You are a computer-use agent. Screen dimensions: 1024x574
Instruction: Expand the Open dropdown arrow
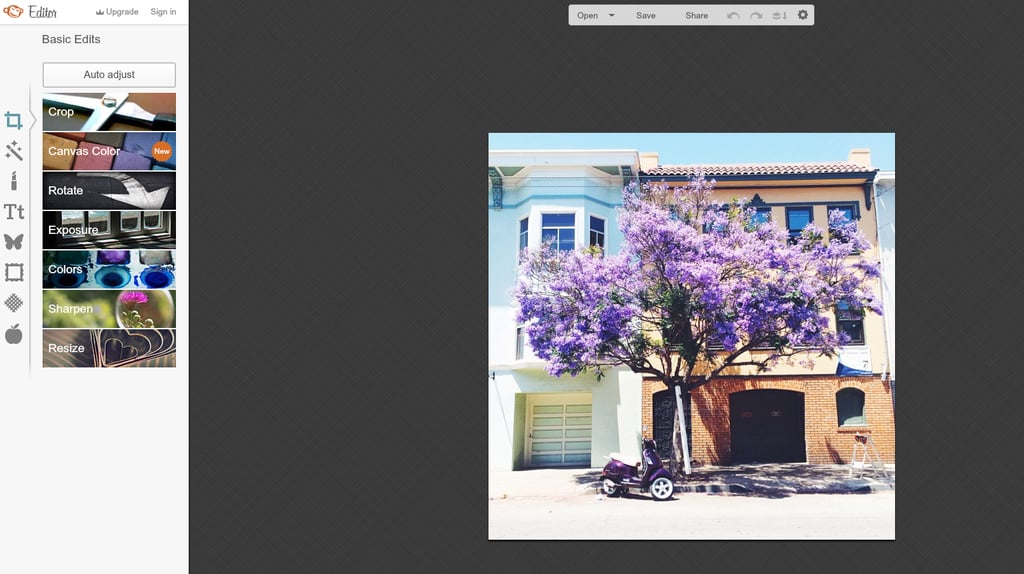click(x=611, y=15)
